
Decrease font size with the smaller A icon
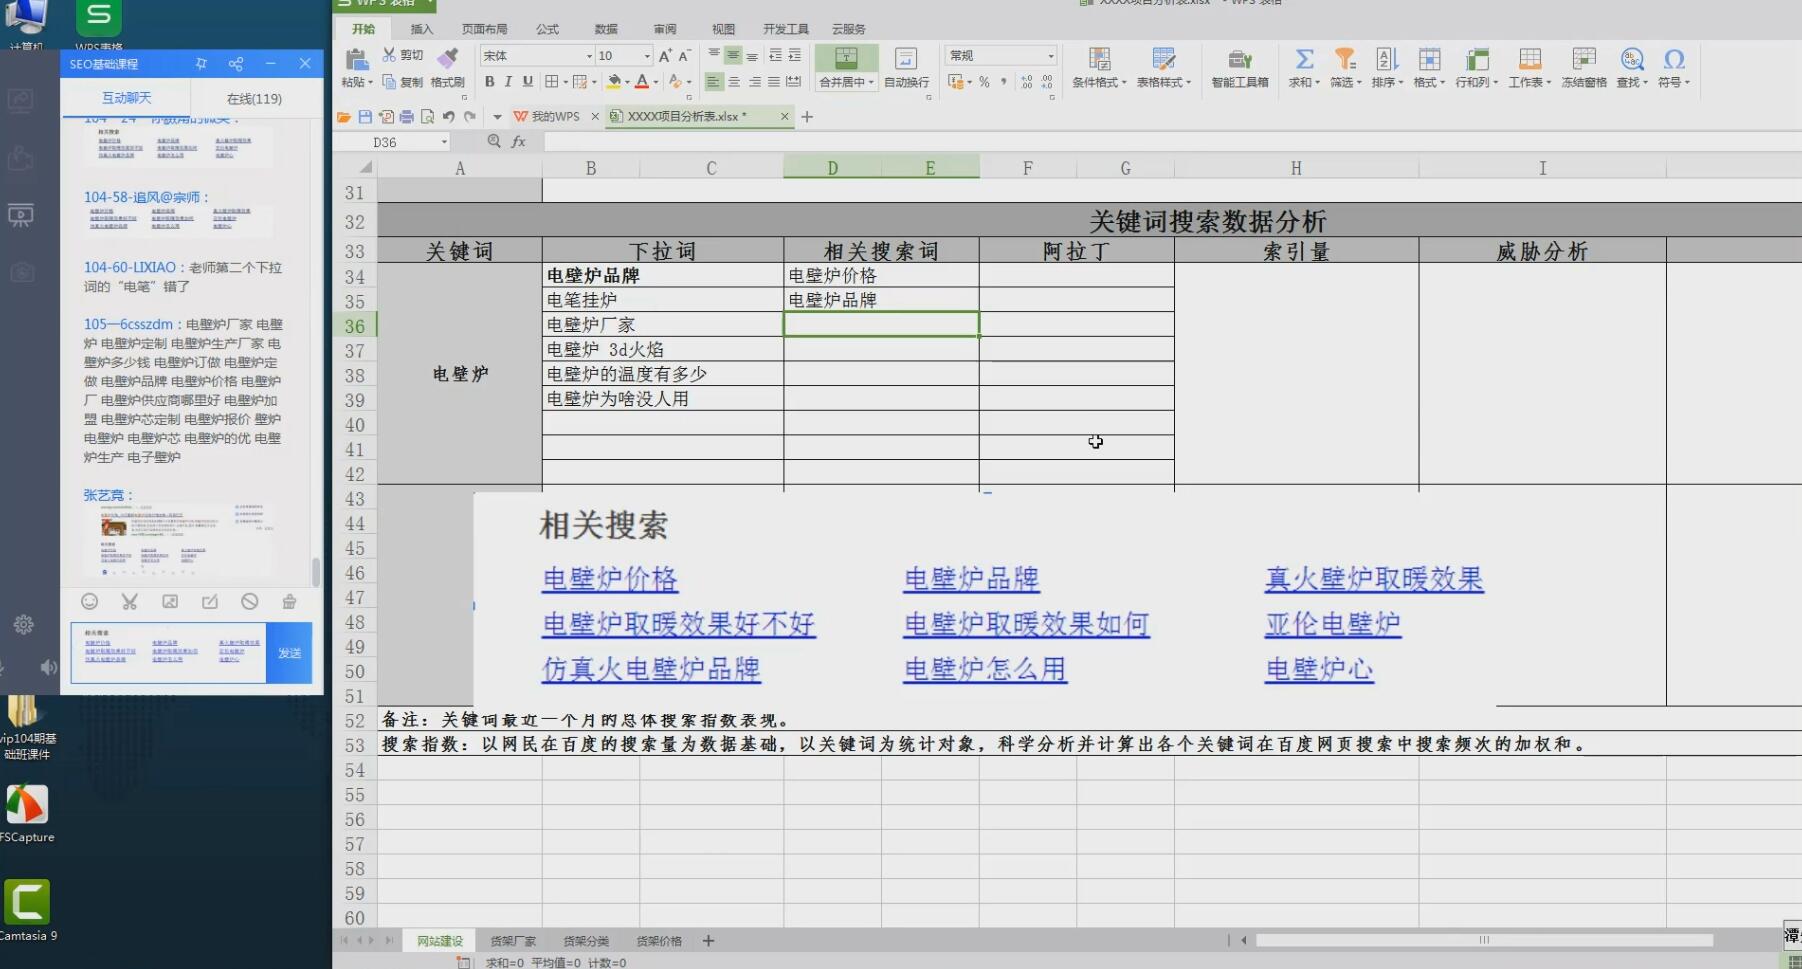click(684, 56)
